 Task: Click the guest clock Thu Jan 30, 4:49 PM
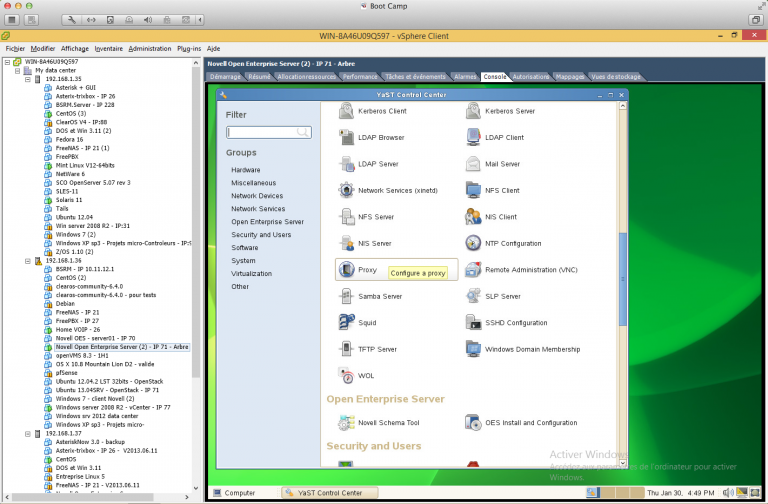point(680,493)
